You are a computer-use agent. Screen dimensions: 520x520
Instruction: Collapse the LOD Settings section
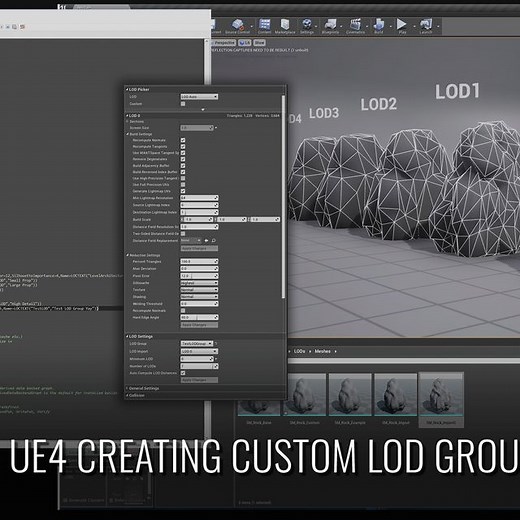click(x=127, y=337)
